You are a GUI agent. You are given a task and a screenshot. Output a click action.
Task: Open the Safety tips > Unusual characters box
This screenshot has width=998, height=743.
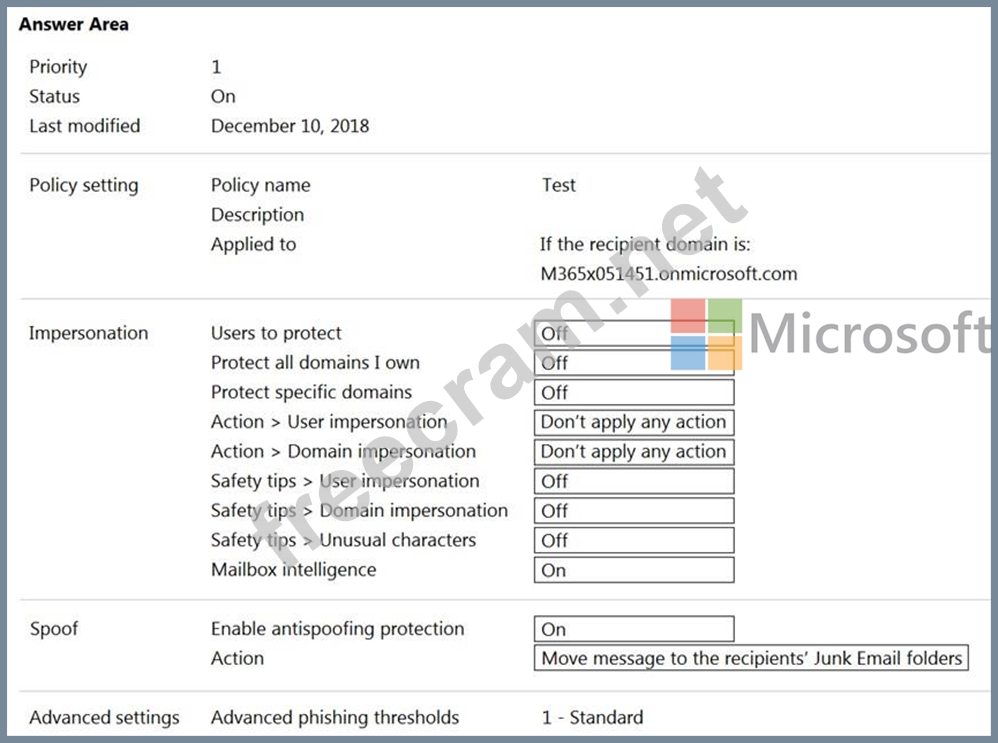633,540
